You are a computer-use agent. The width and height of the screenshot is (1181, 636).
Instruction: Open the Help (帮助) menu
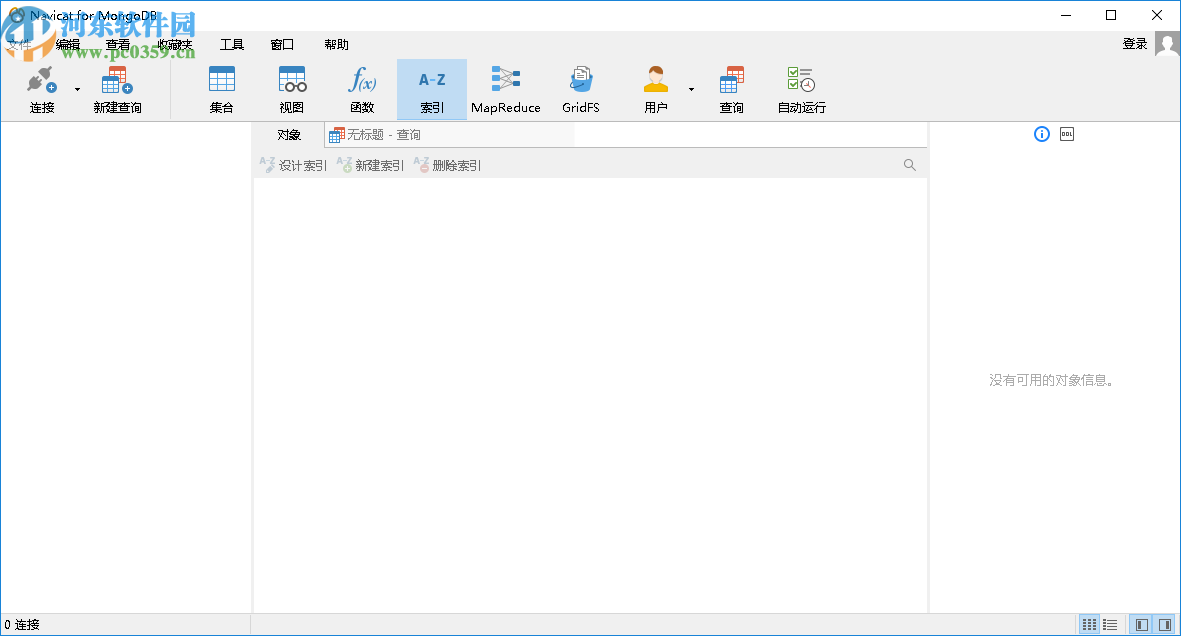(x=337, y=44)
